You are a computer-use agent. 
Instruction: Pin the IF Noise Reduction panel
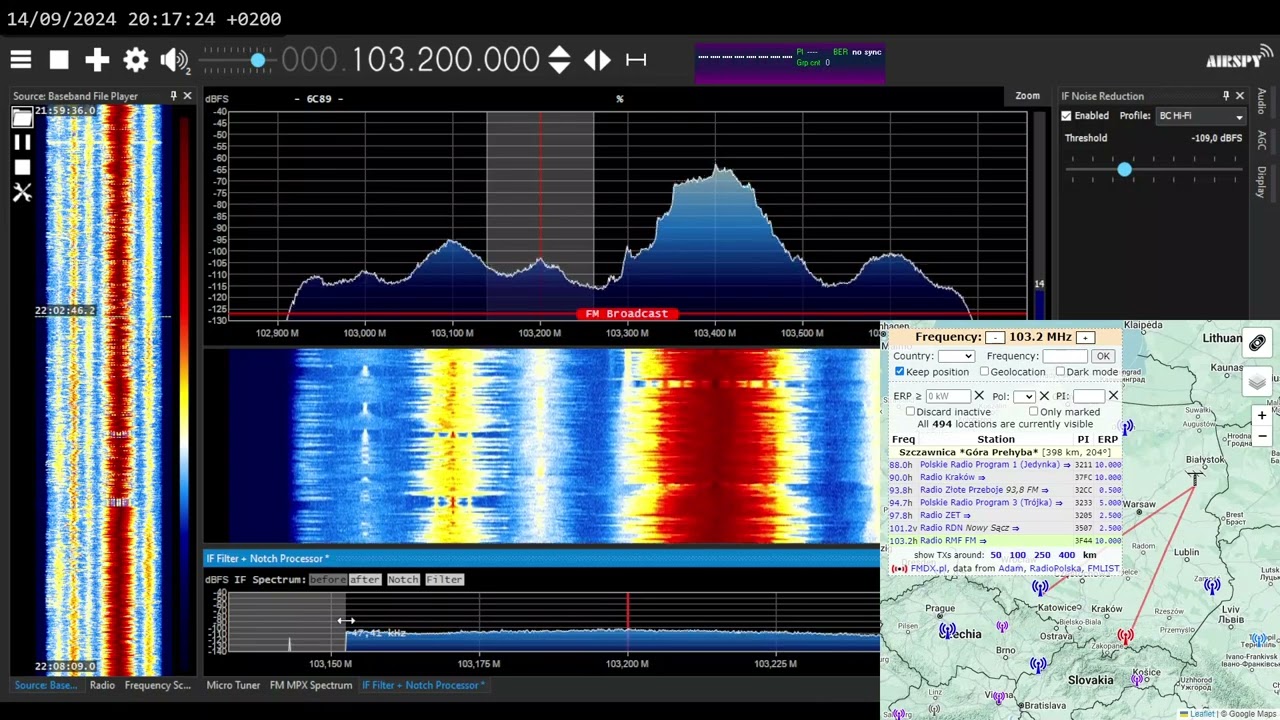pyautogui.click(x=1226, y=96)
